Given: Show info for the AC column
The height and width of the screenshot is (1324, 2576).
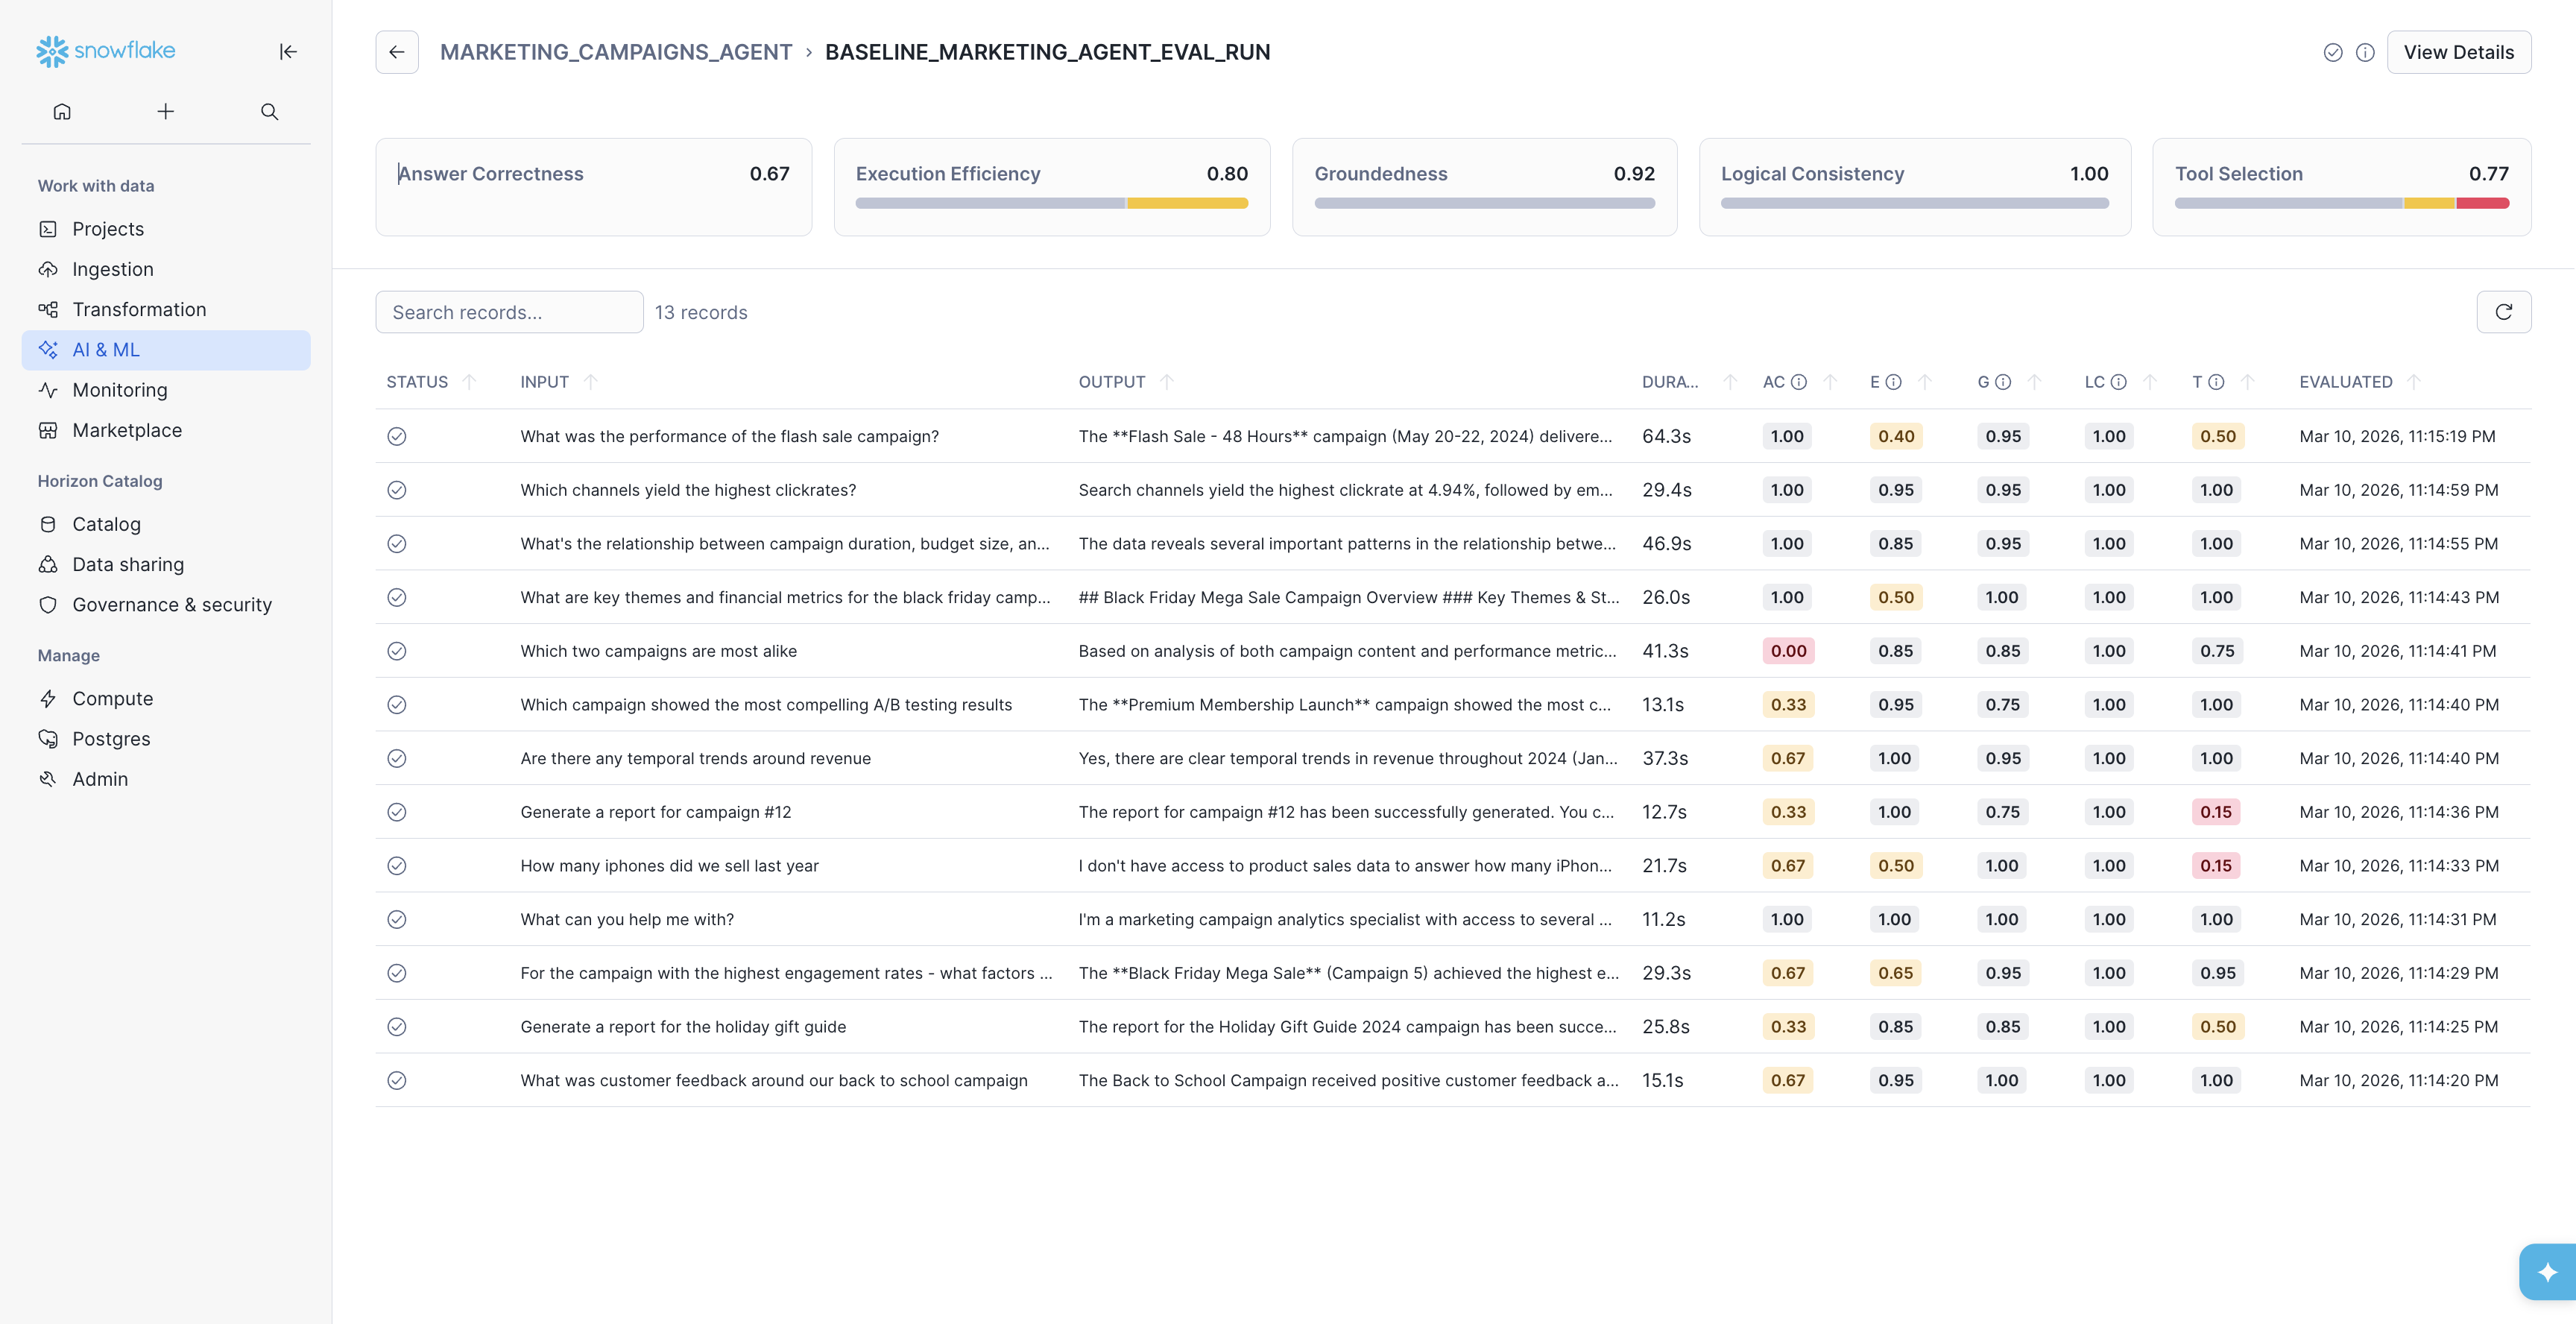Looking at the screenshot, I should tap(1799, 382).
